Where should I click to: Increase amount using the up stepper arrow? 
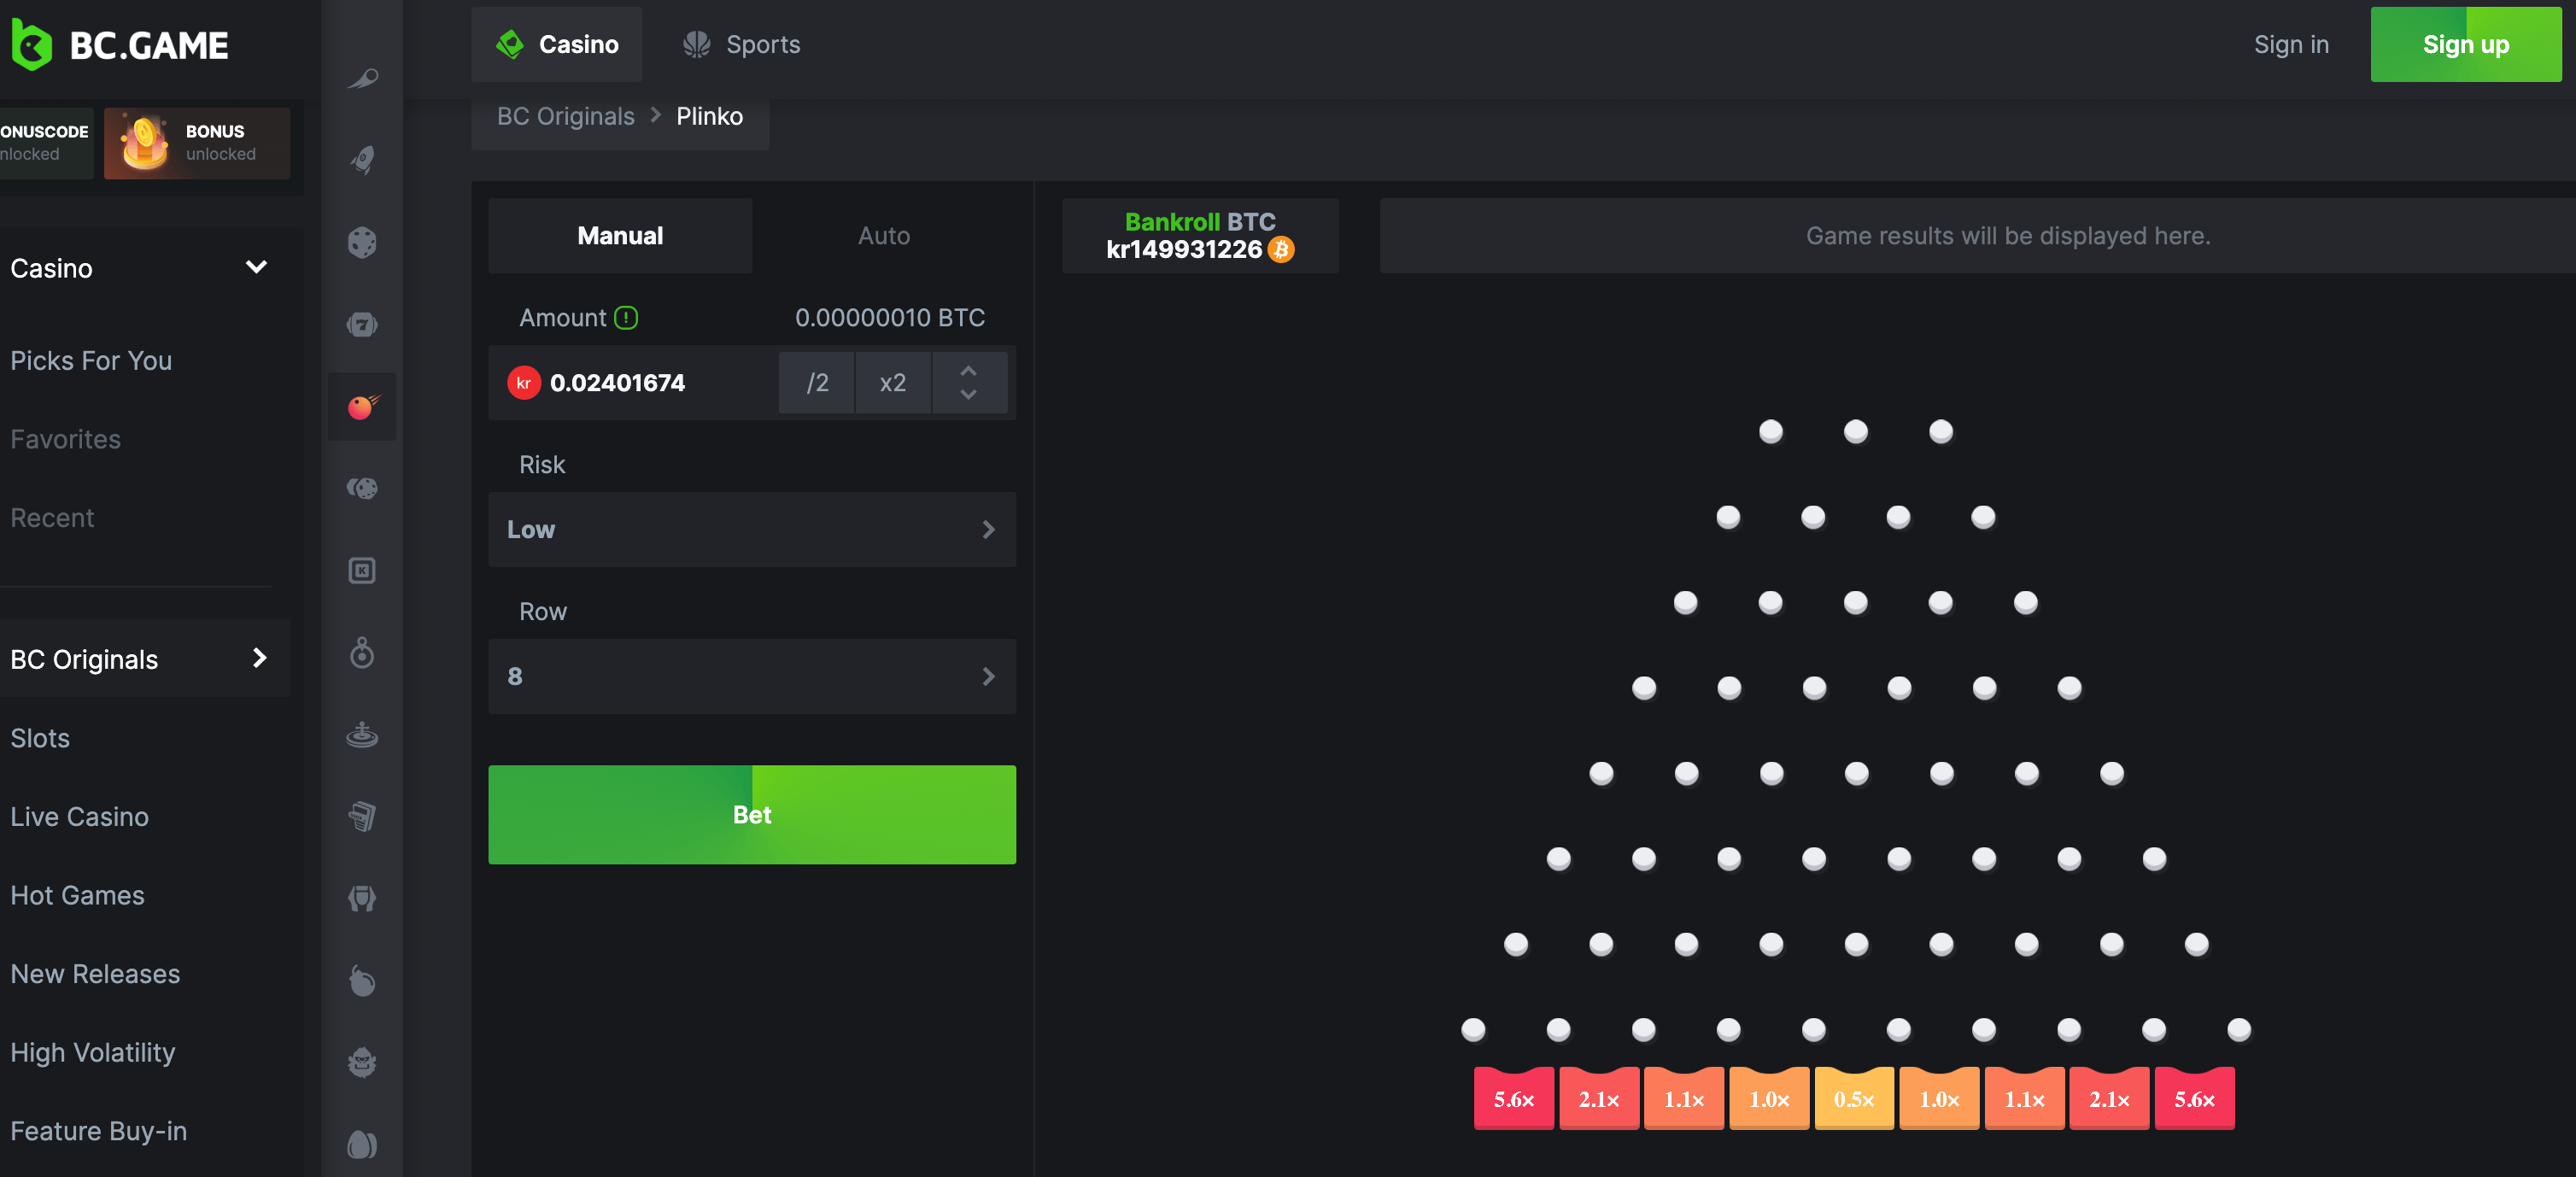click(x=968, y=370)
